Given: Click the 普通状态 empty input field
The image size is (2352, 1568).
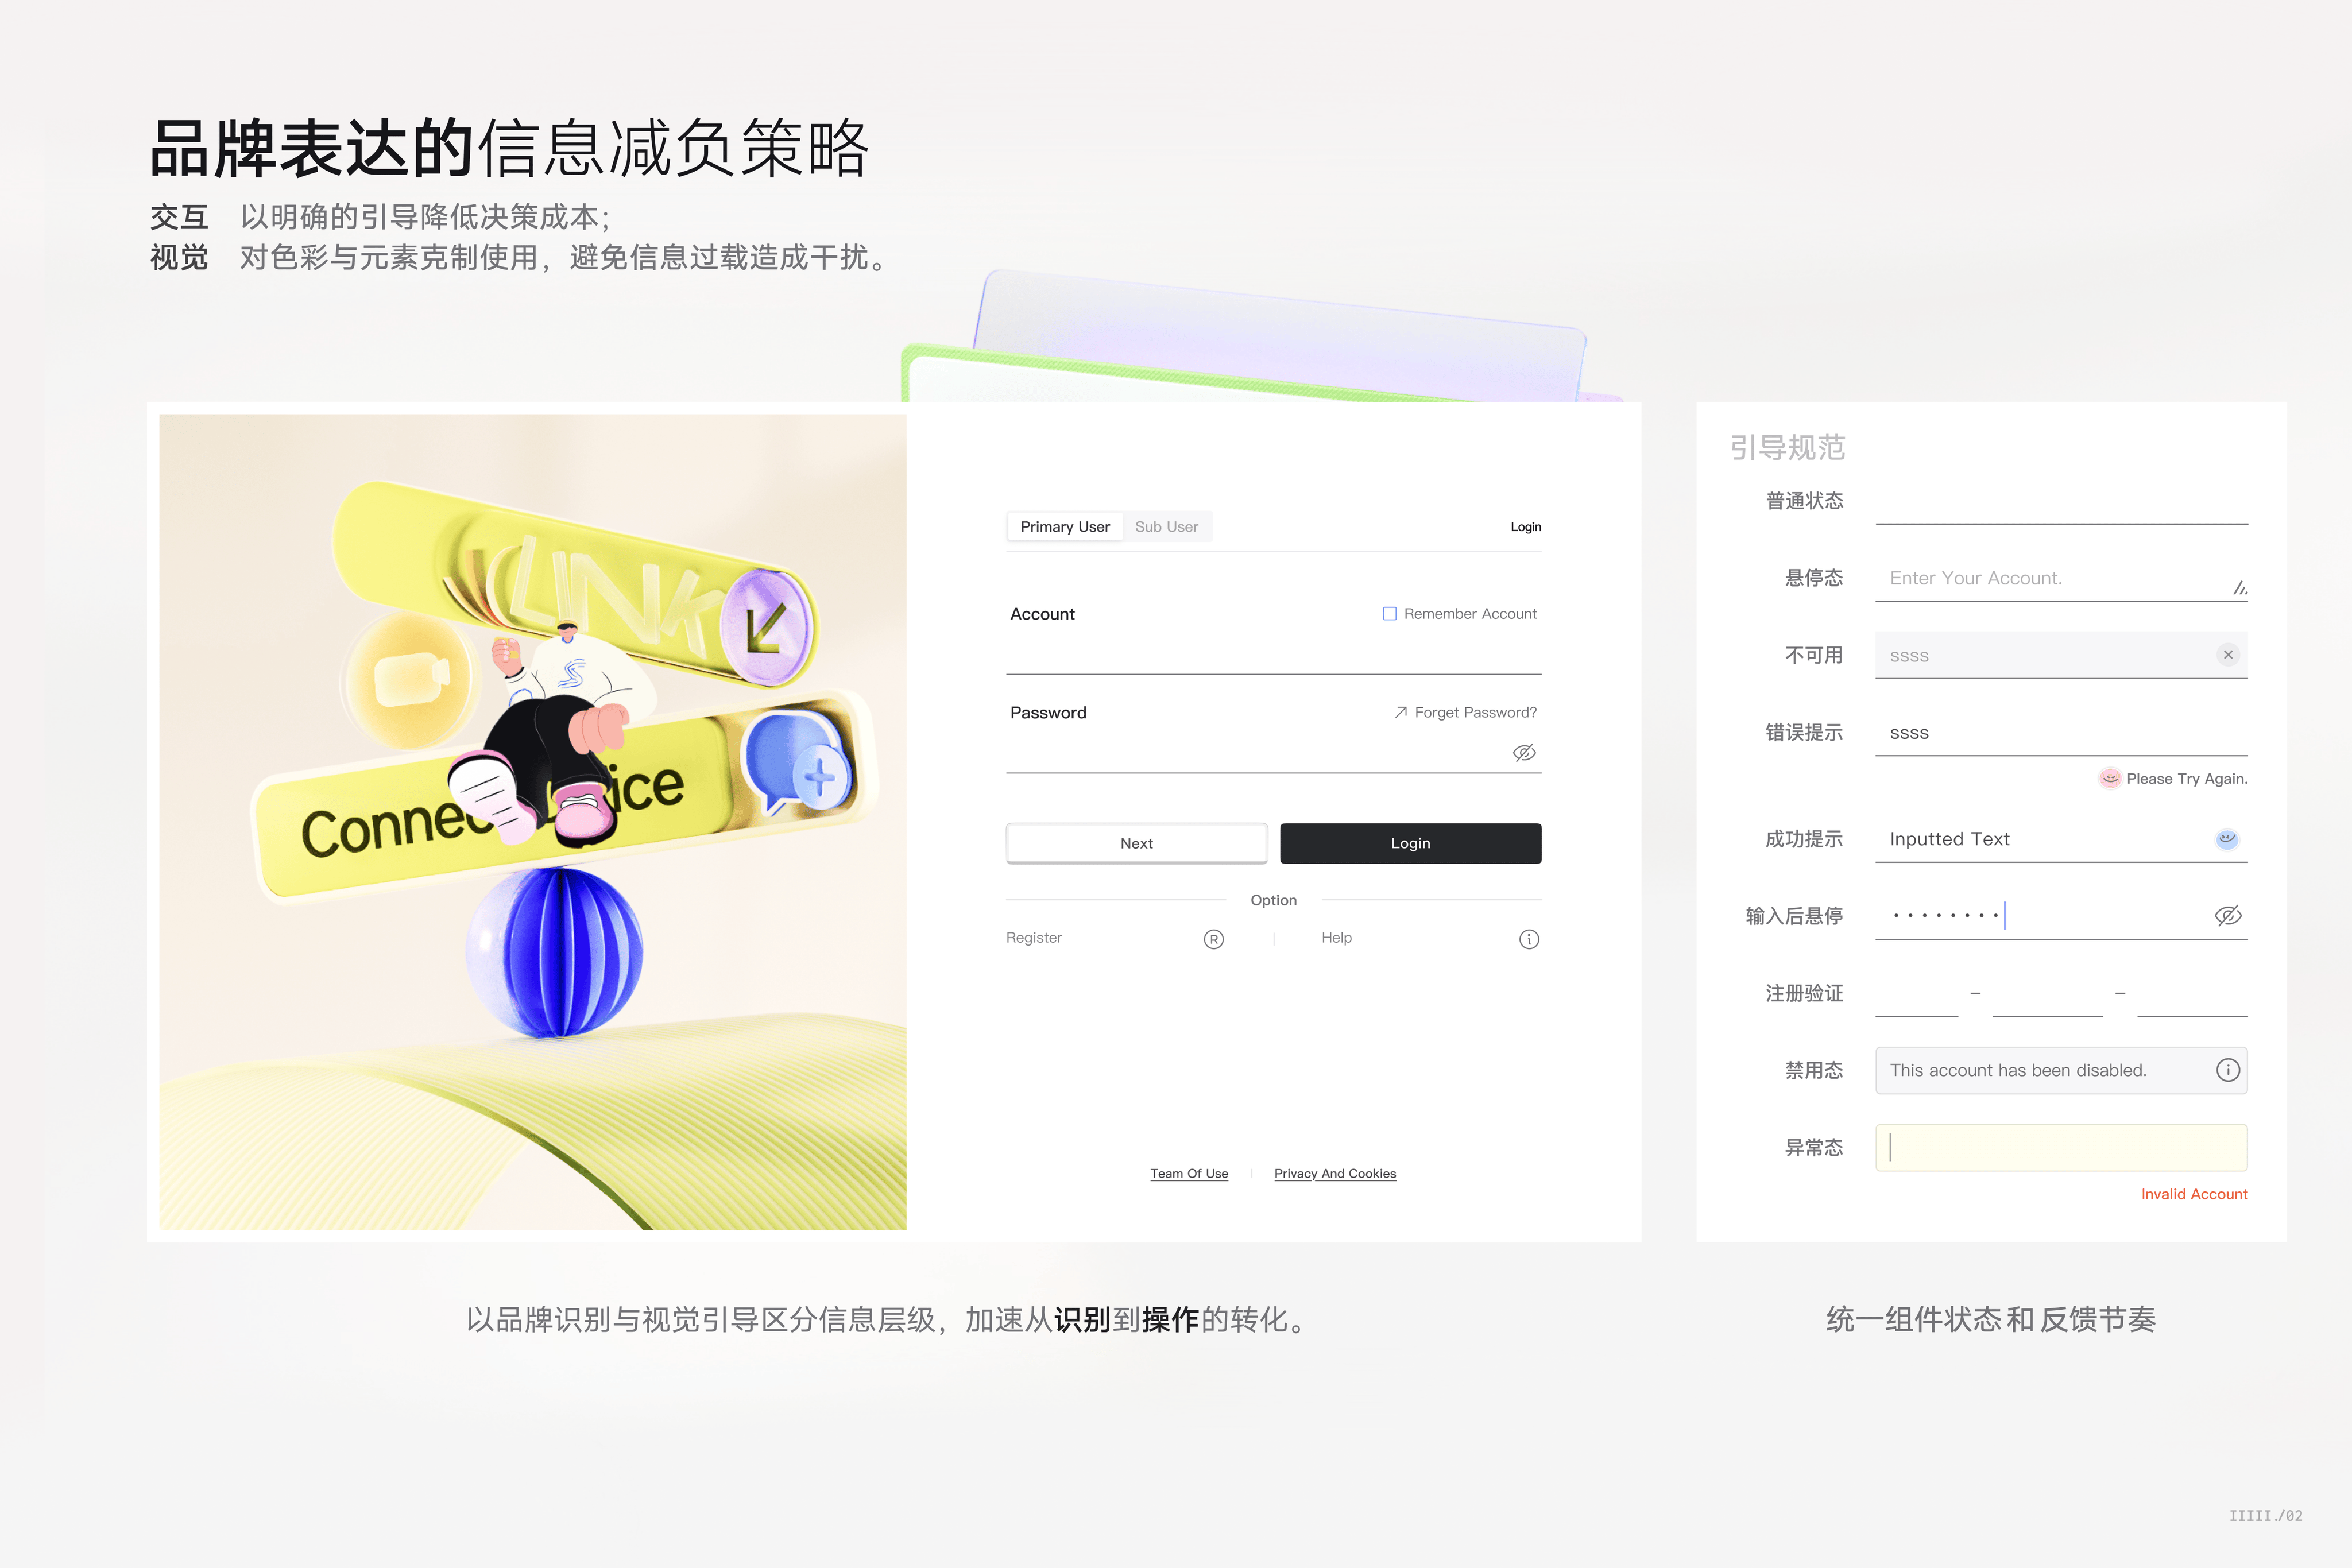Looking at the screenshot, I should point(2061,502).
